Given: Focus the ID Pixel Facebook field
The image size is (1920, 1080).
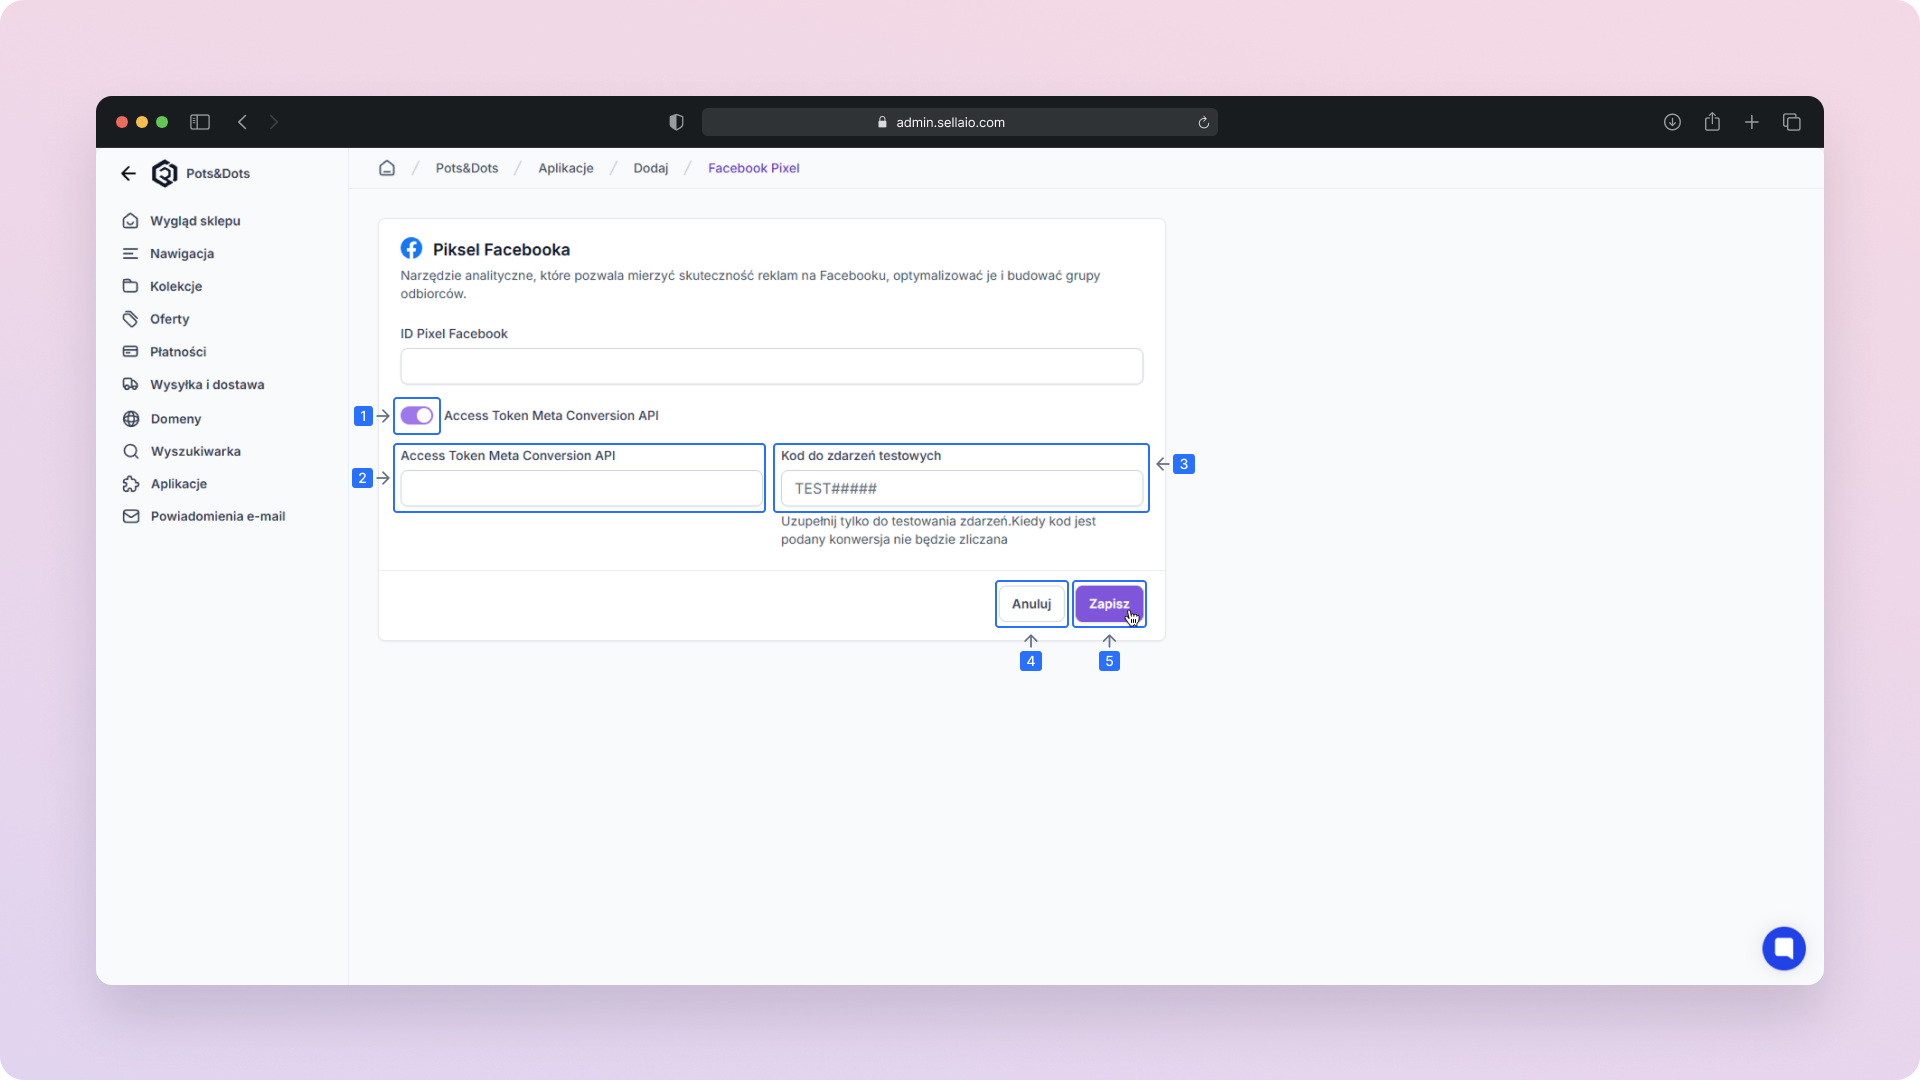Looking at the screenshot, I should pyautogui.click(x=771, y=366).
